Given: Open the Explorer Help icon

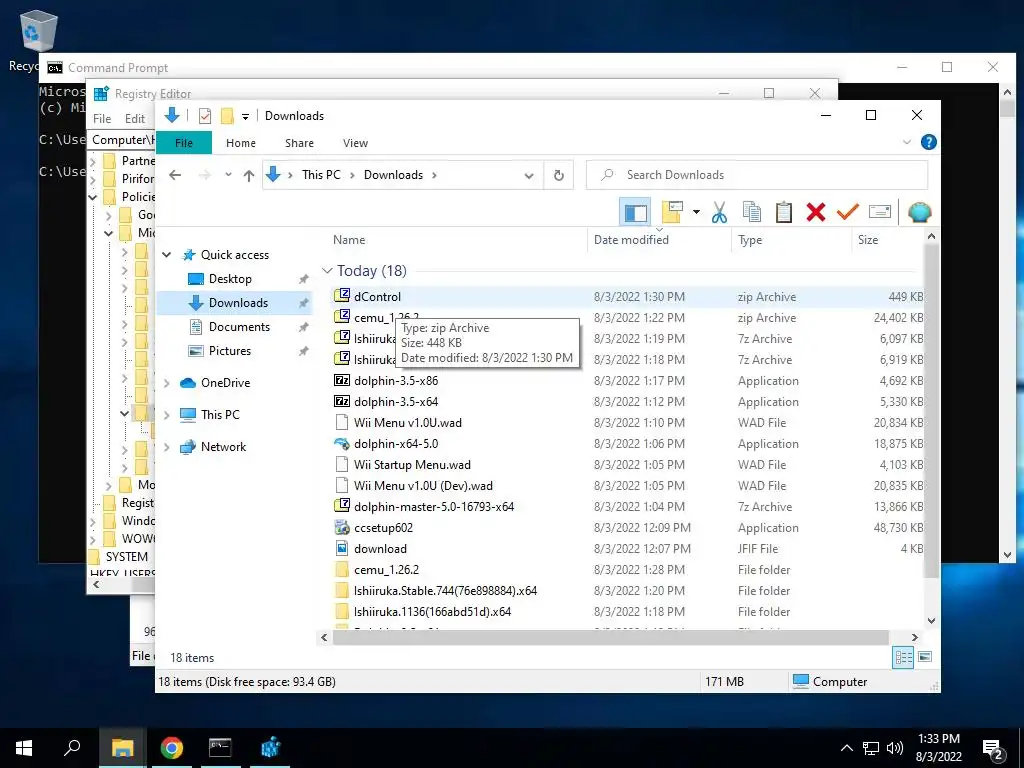Looking at the screenshot, I should coord(928,142).
